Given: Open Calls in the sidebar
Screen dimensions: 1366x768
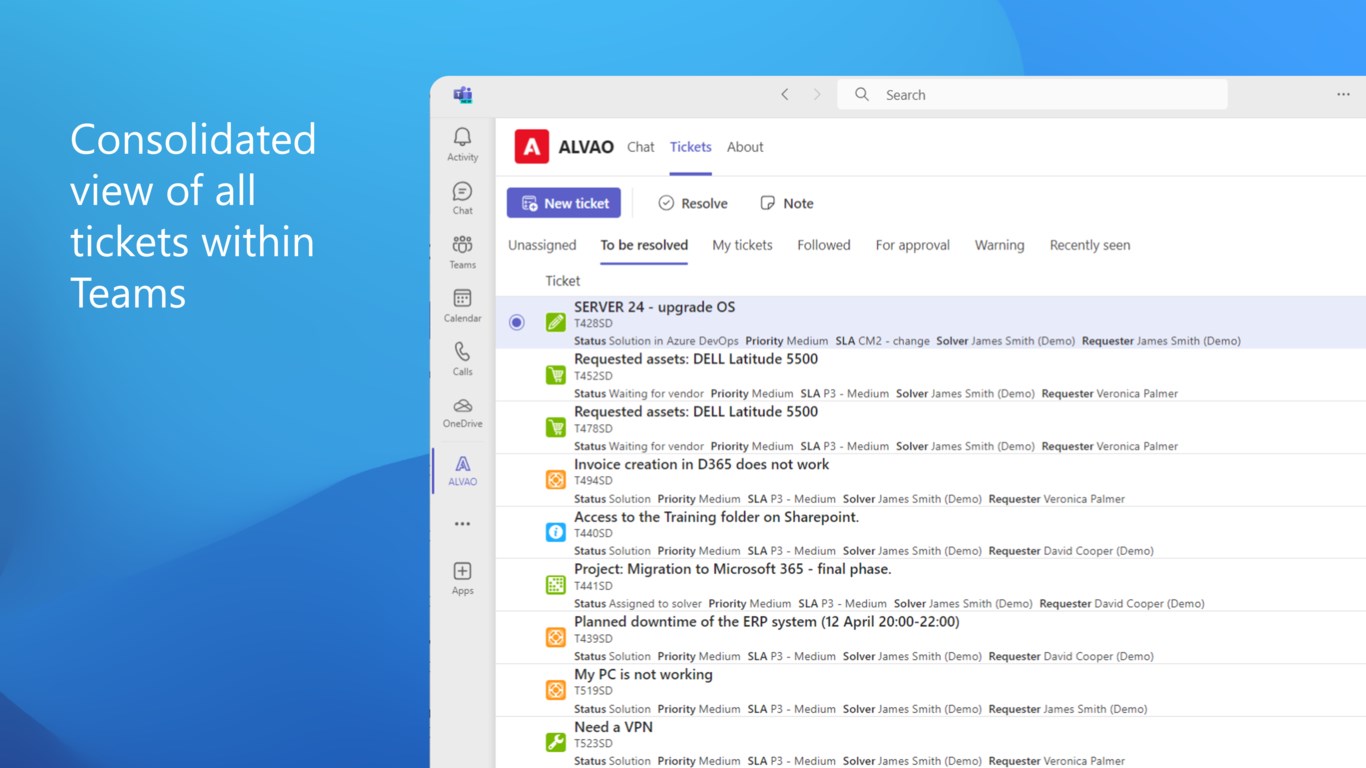Looking at the screenshot, I should 462,358.
